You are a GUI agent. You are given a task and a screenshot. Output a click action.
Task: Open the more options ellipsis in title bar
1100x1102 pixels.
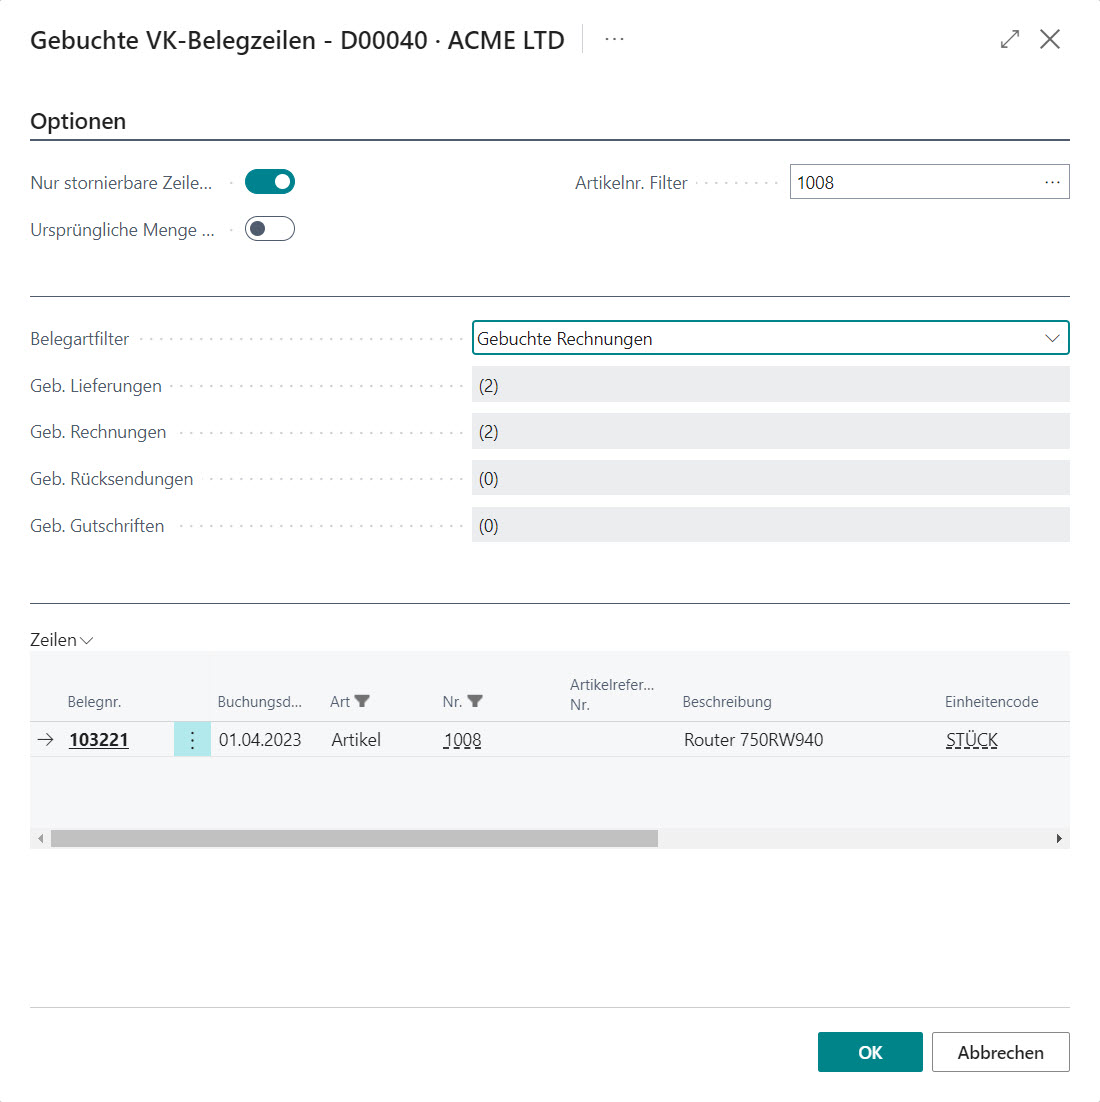click(x=614, y=39)
